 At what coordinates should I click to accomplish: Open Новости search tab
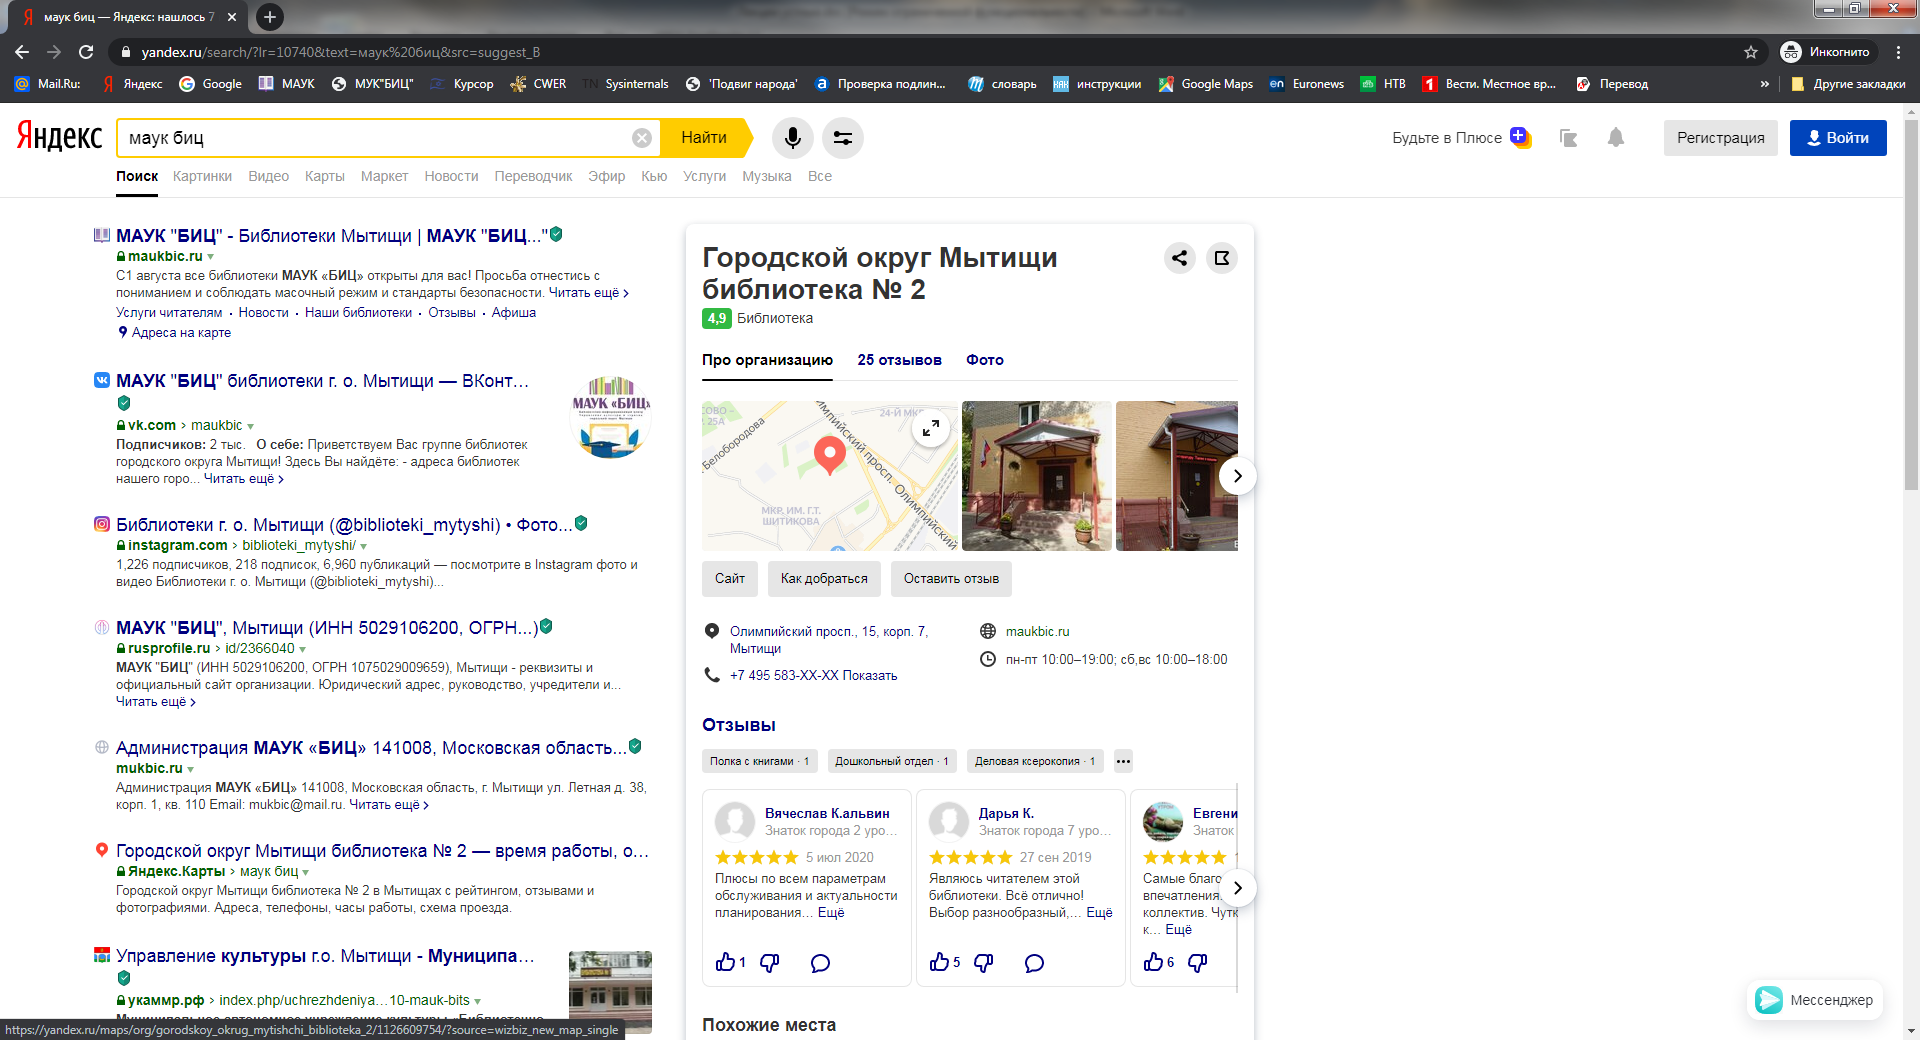pyautogui.click(x=451, y=176)
